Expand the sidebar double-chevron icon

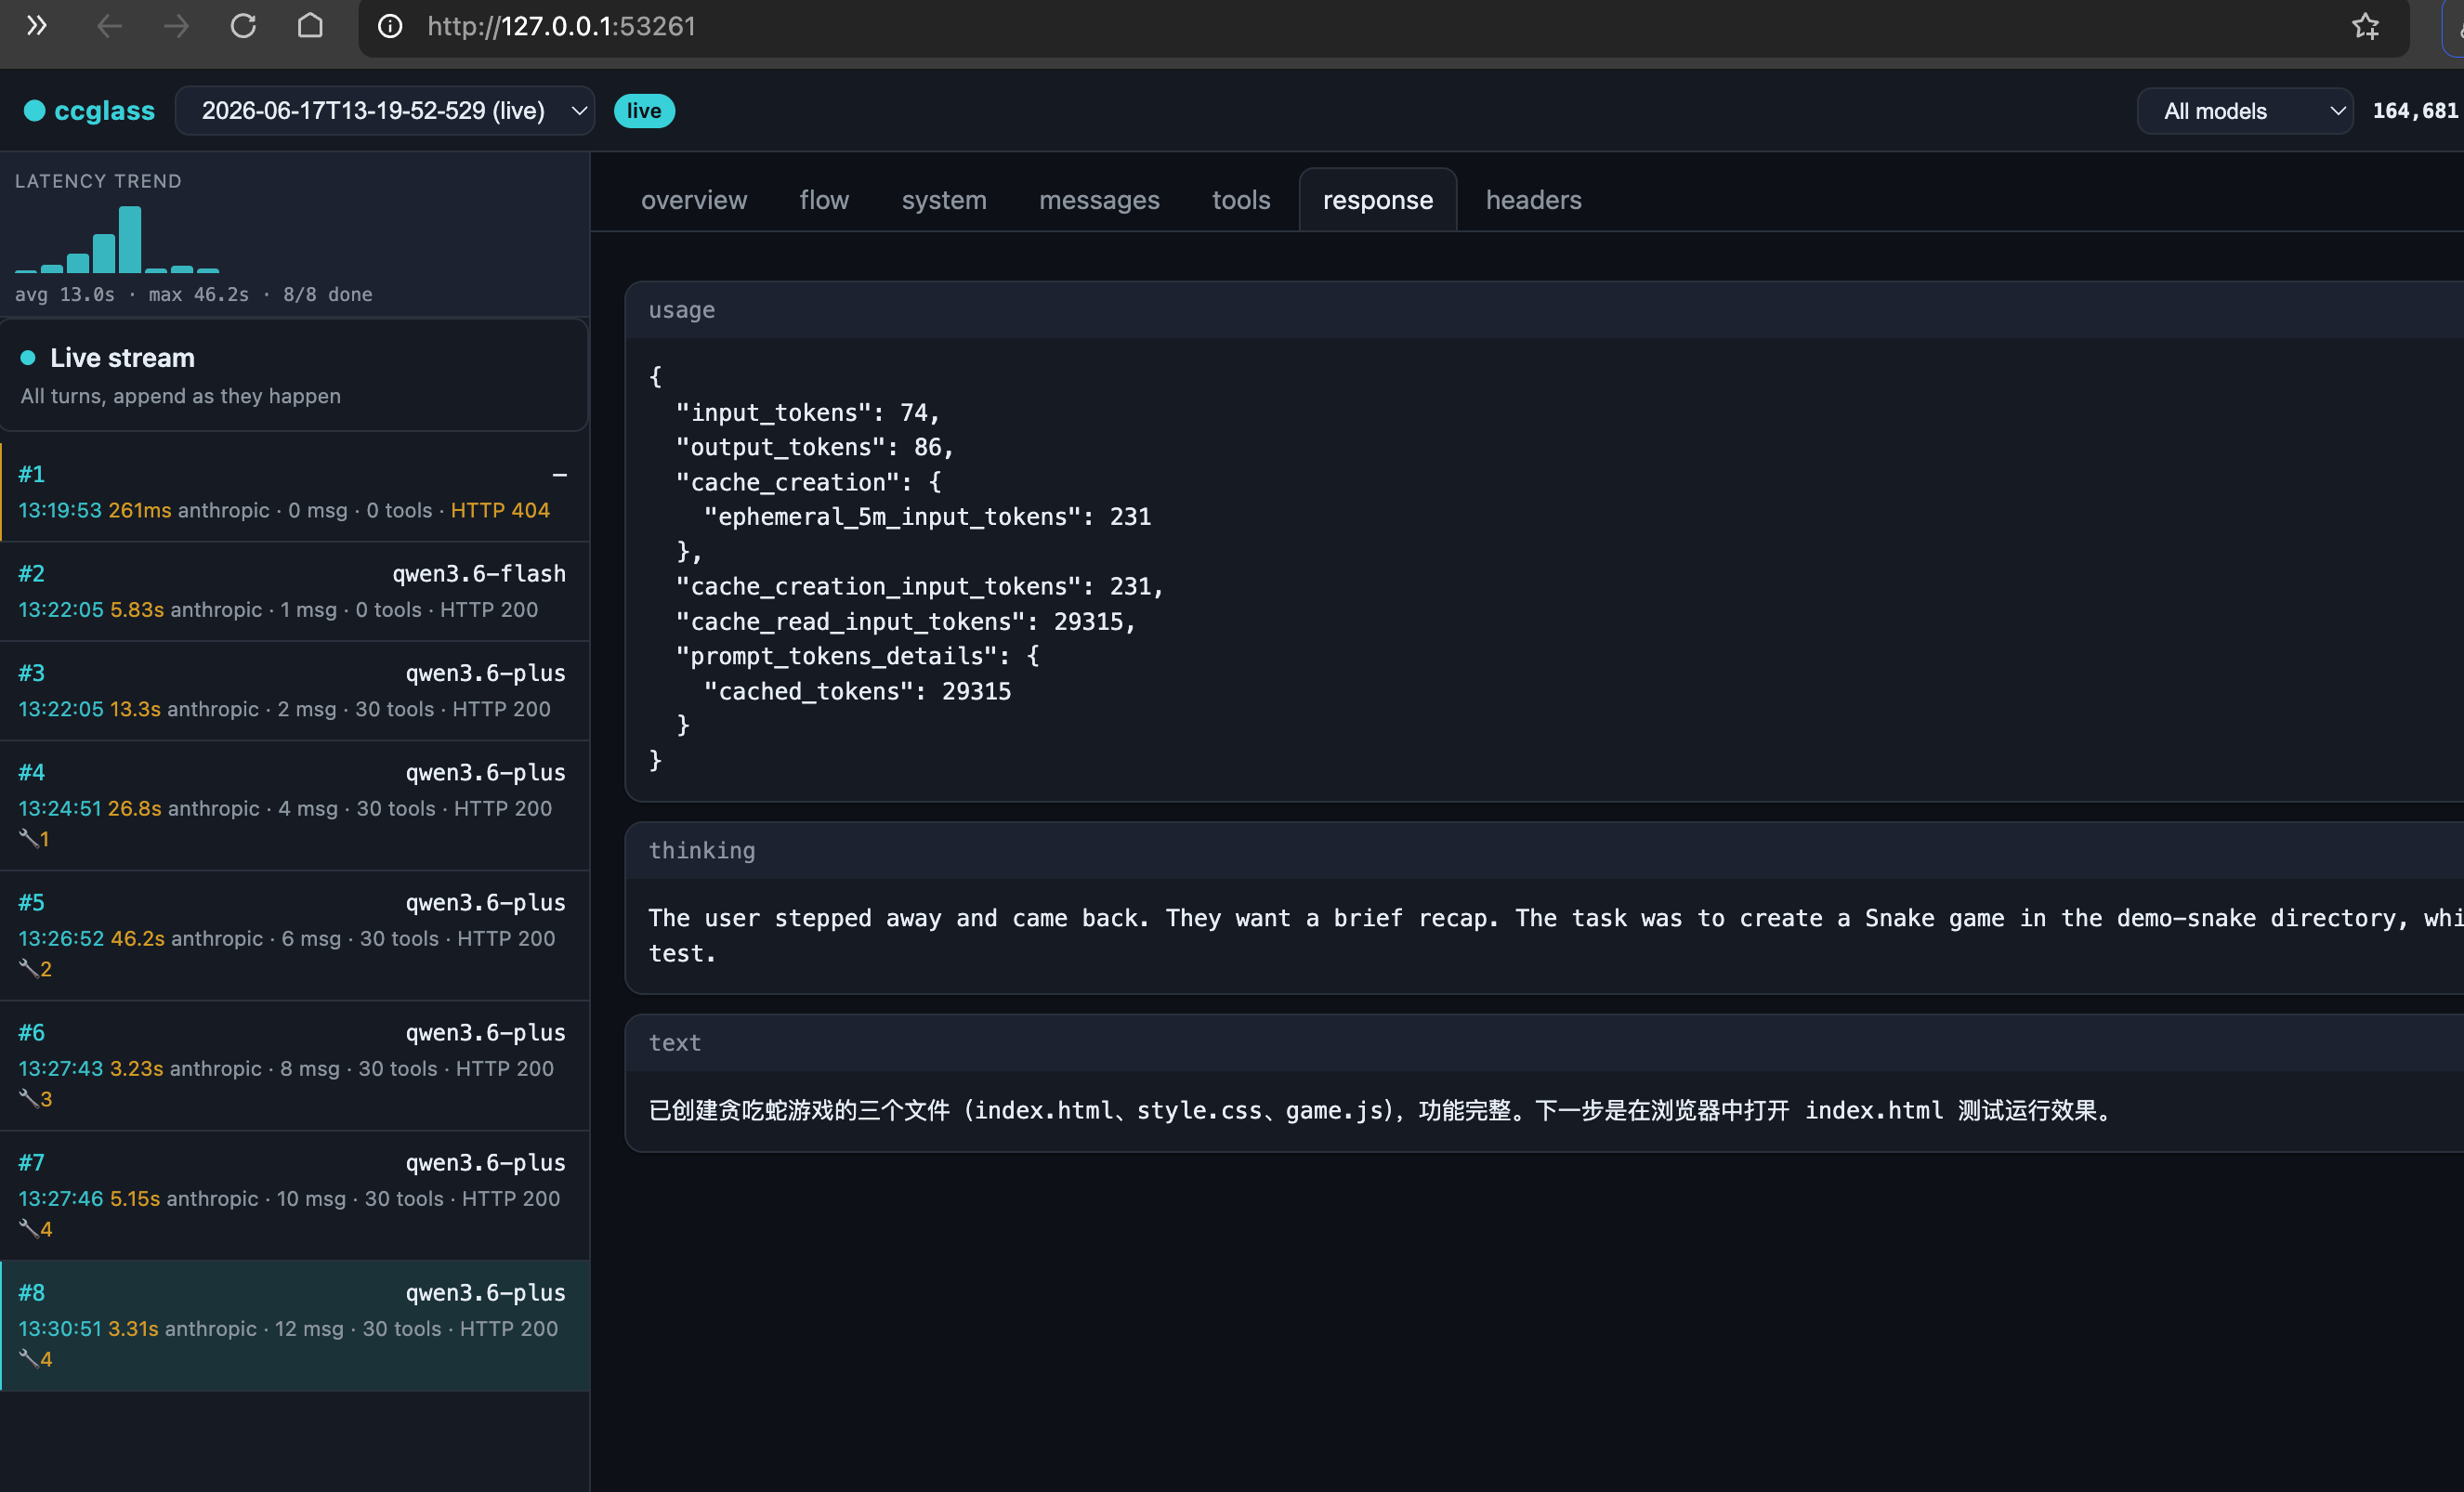point(37,26)
